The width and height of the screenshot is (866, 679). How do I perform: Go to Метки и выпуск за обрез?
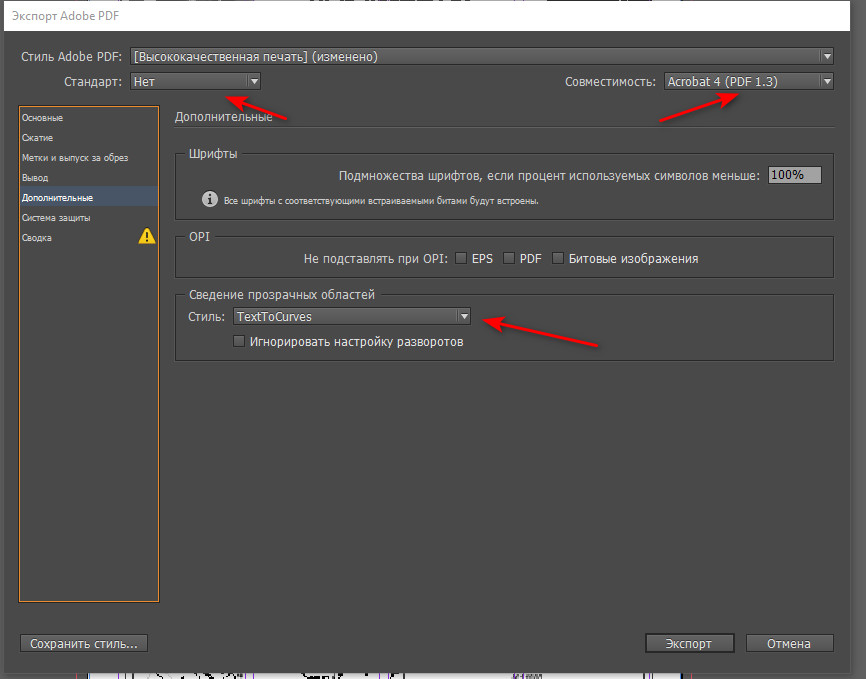pos(89,157)
